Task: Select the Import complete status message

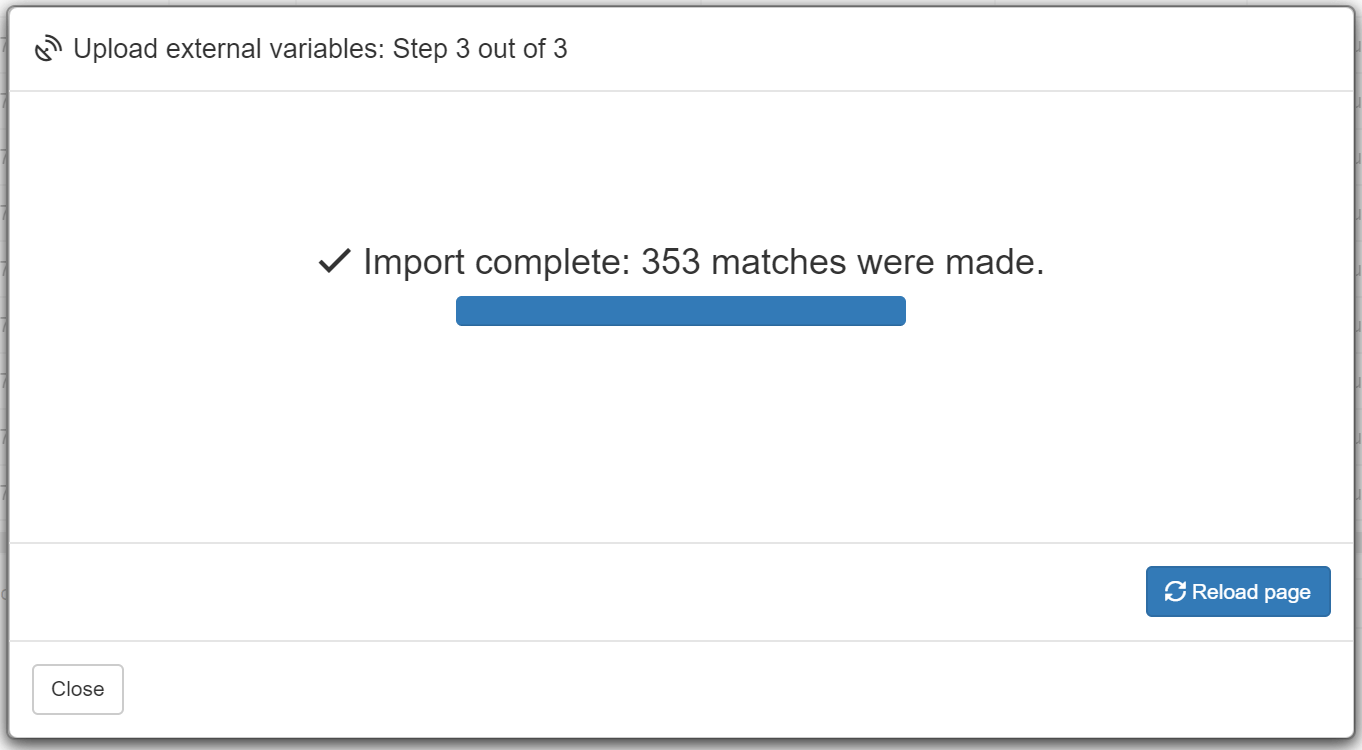Action: coord(681,262)
